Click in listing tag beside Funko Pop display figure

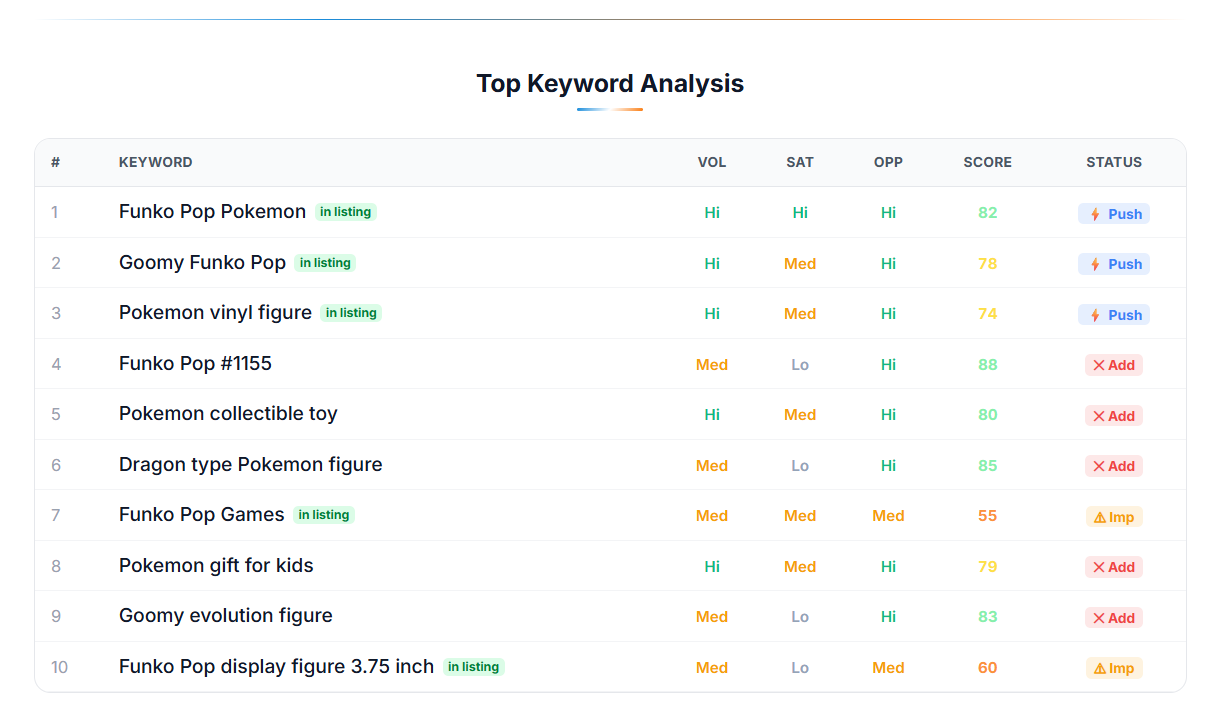(474, 667)
